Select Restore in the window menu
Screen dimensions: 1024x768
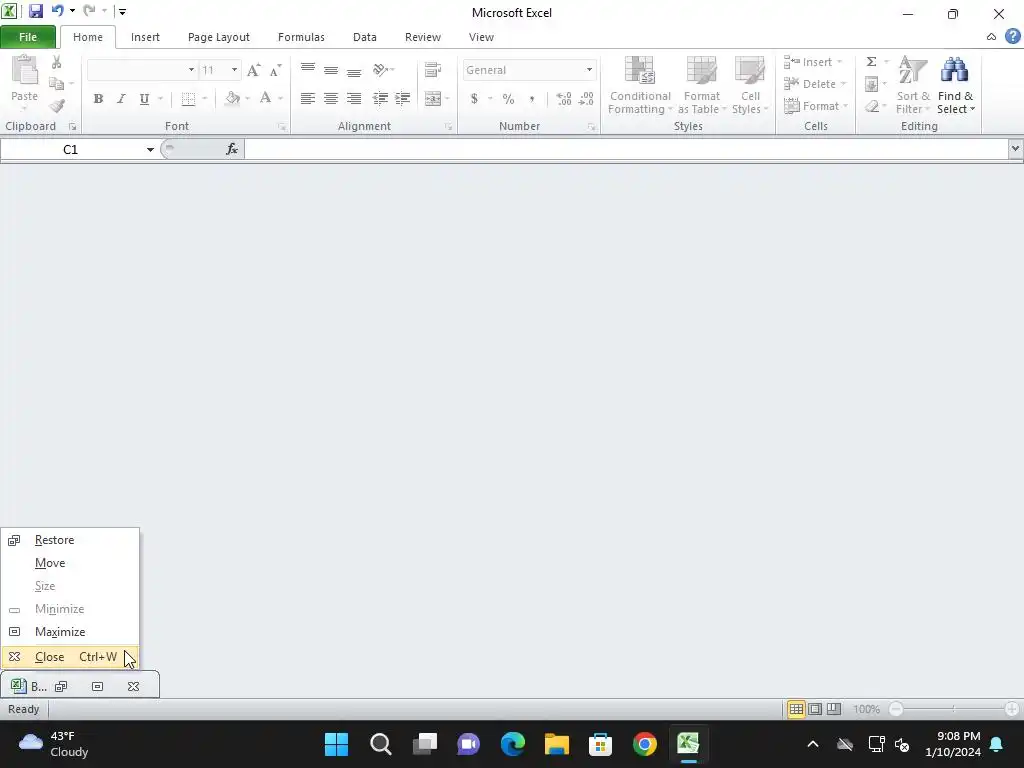tap(70, 540)
